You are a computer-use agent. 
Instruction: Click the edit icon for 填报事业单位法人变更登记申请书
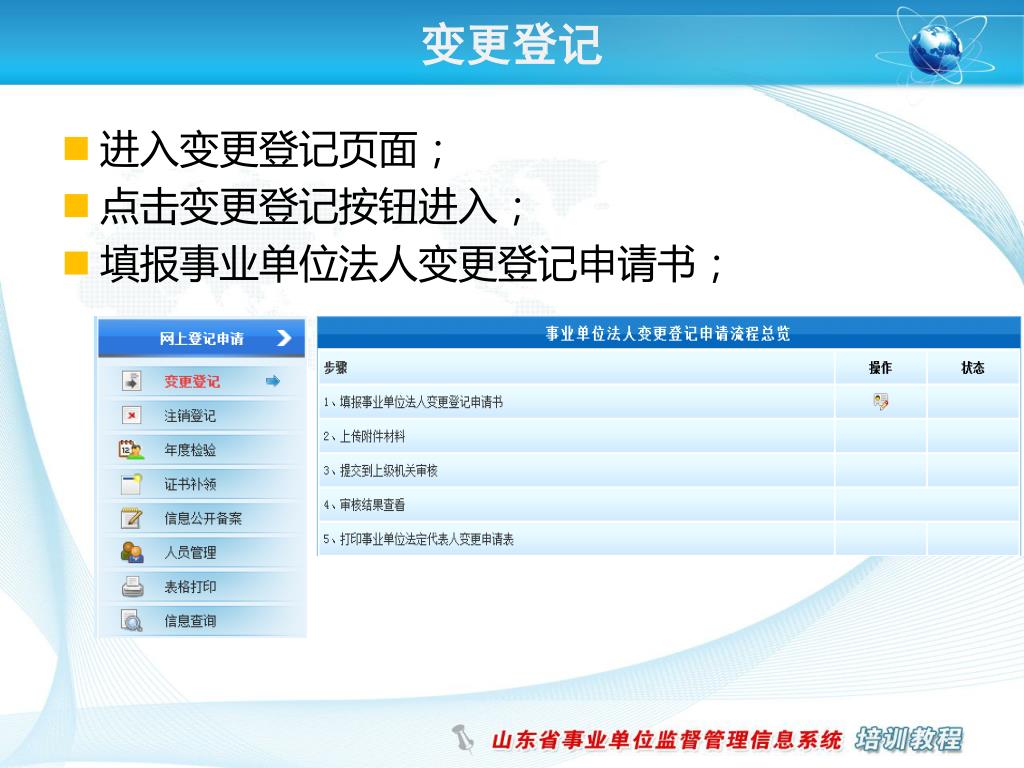pyautogui.click(x=880, y=402)
